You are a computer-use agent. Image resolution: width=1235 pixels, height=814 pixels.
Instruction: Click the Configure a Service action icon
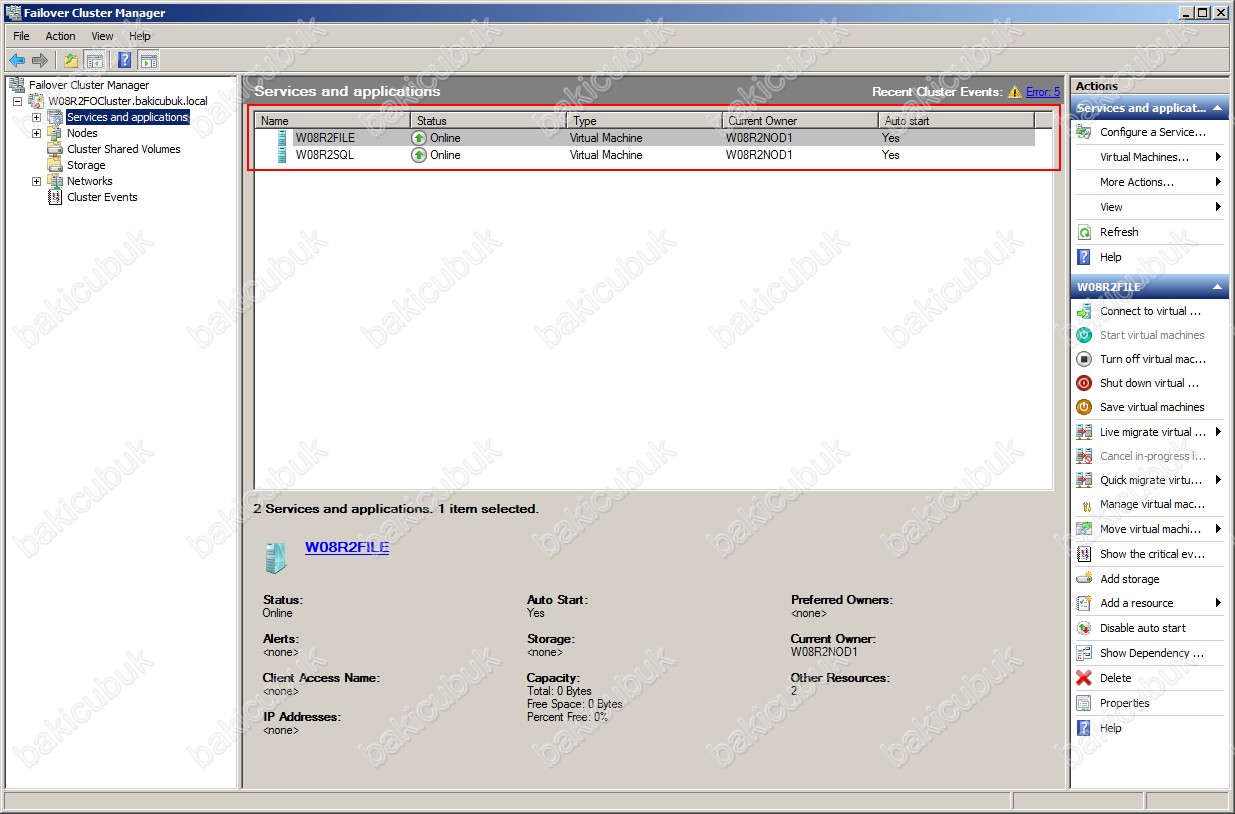(1084, 132)
